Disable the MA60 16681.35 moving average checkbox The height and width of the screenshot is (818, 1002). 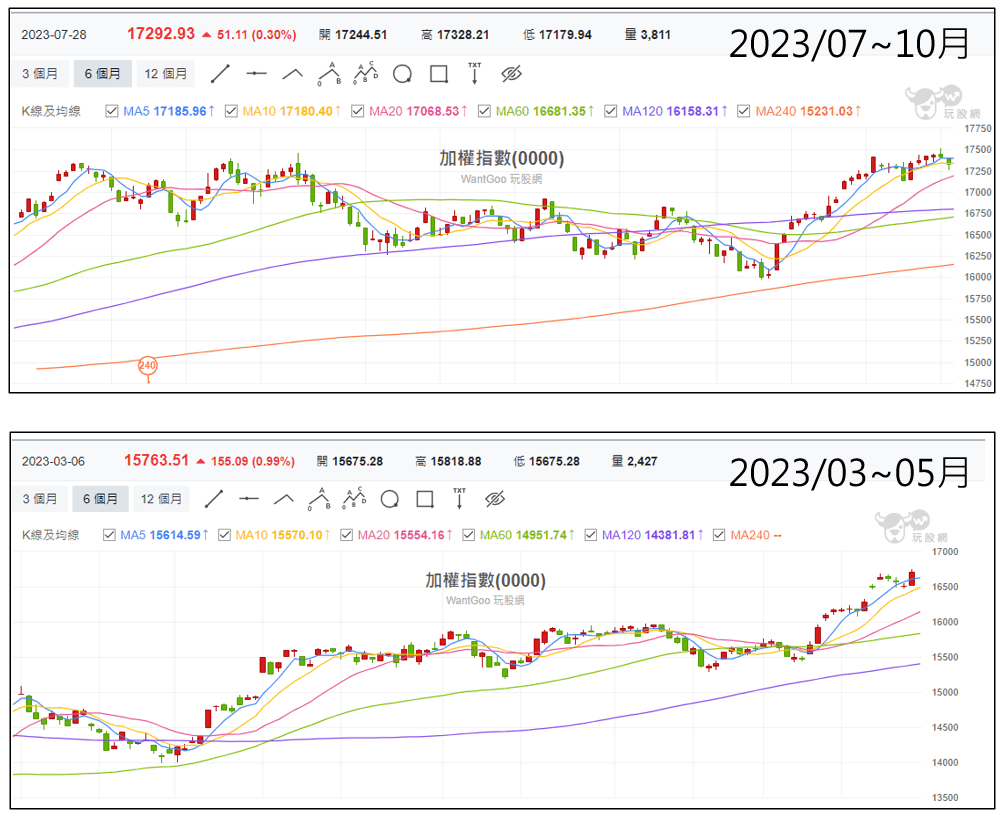(484, 111)
